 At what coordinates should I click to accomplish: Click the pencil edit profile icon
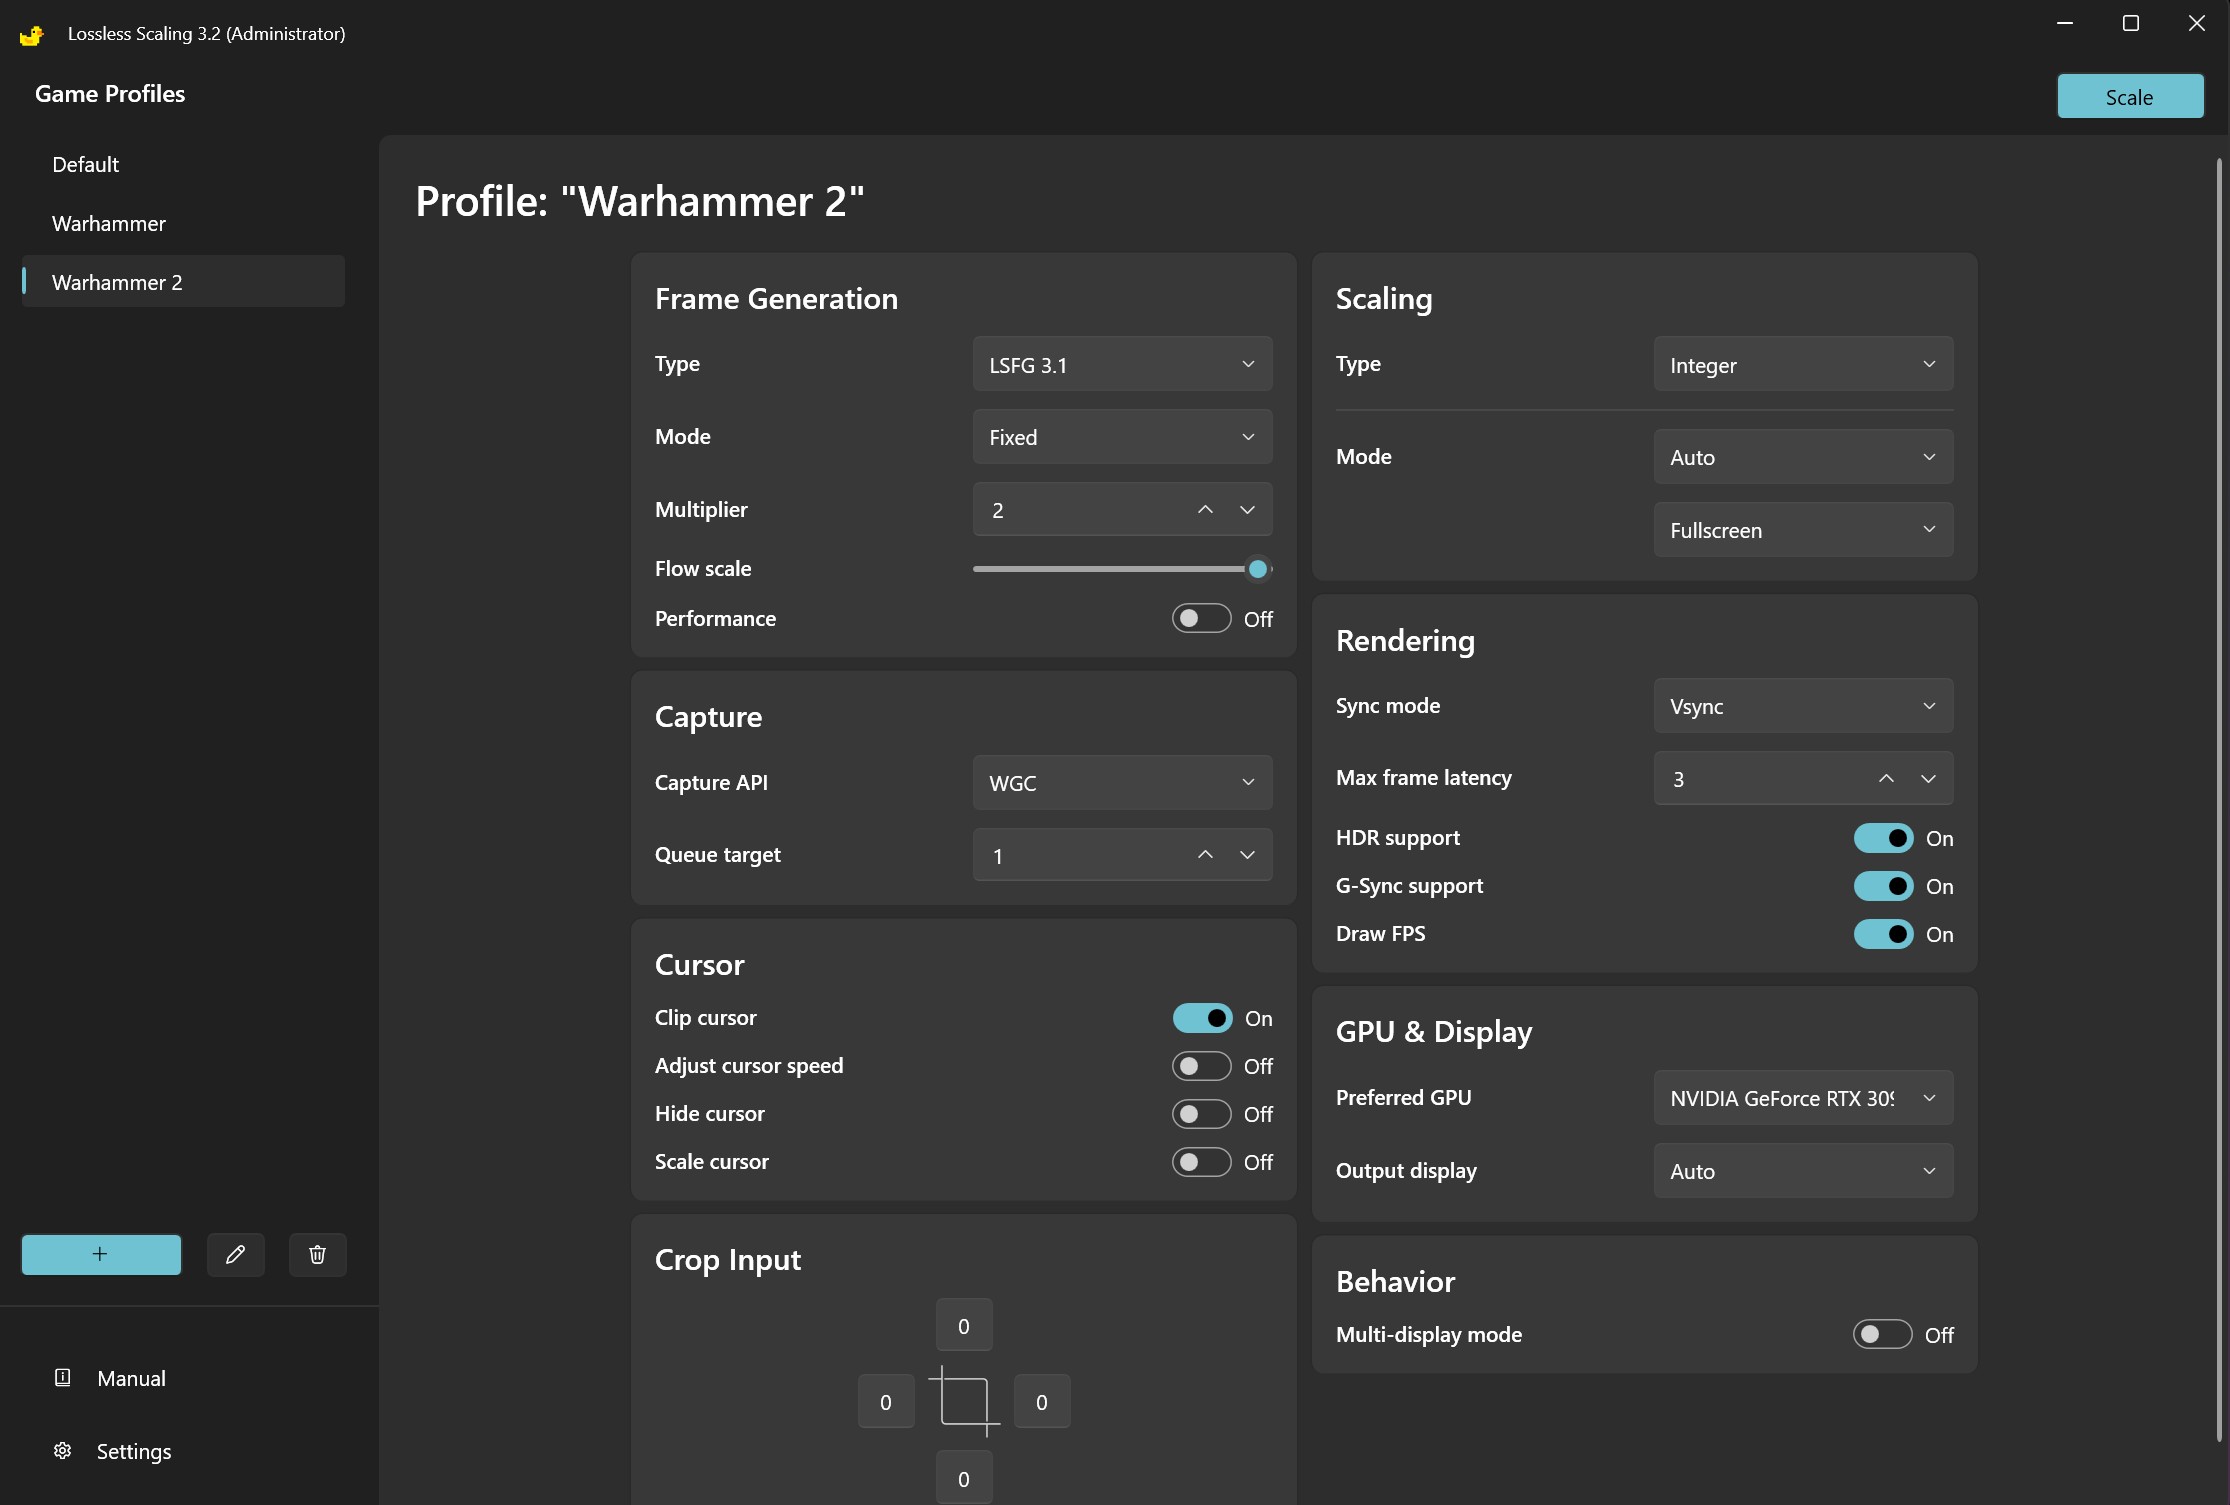coord(236,1254)
